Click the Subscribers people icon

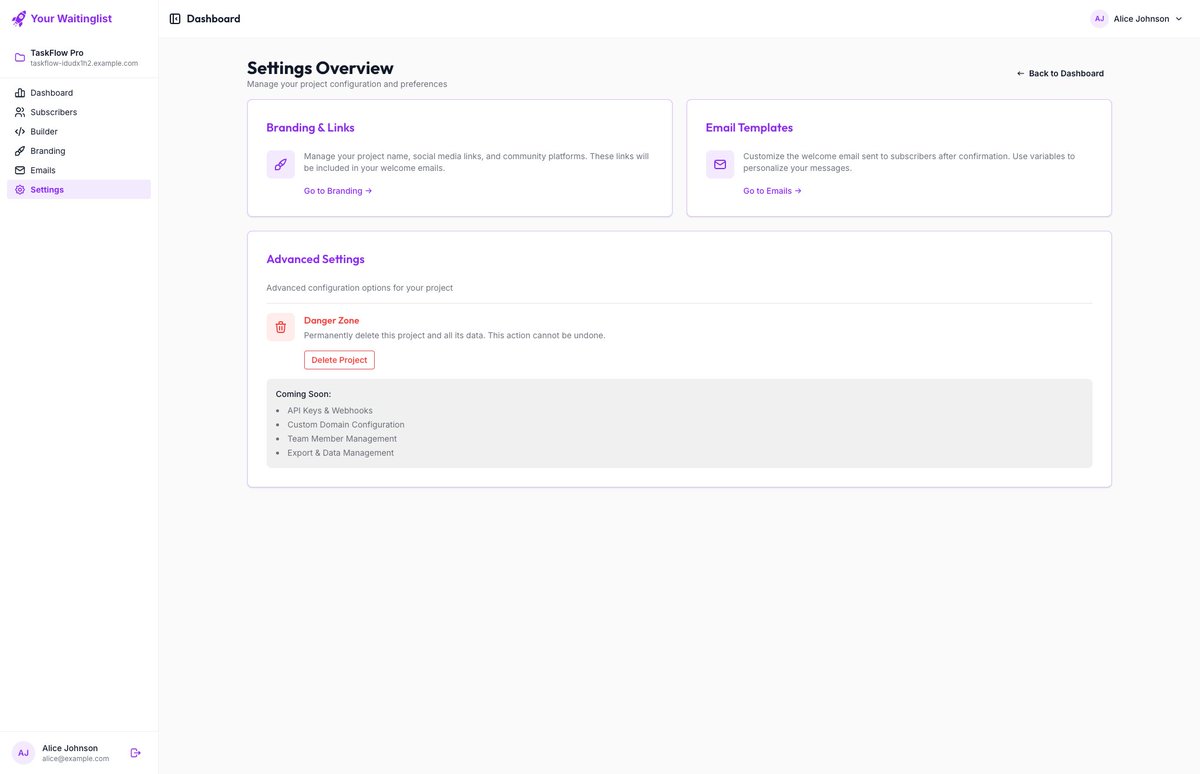click(20, 112)
